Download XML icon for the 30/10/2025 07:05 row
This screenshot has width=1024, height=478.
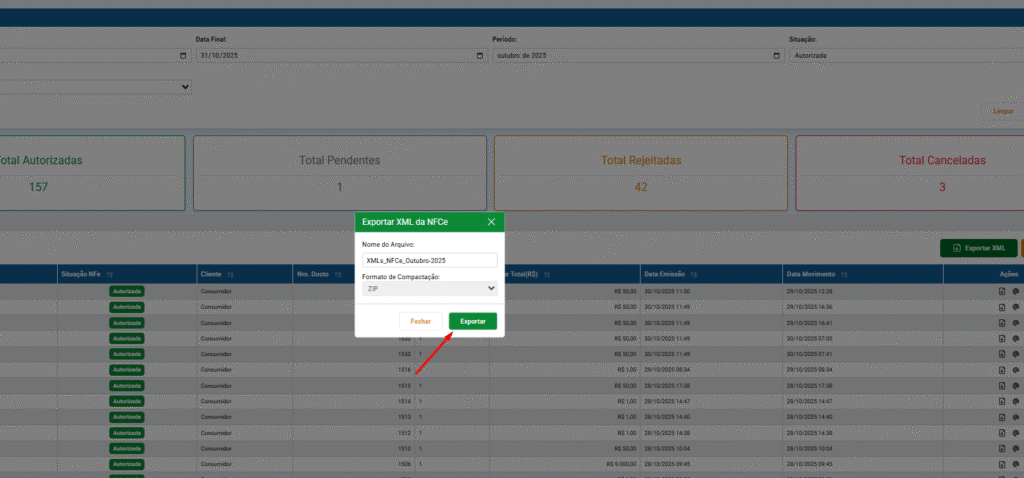1002,338
